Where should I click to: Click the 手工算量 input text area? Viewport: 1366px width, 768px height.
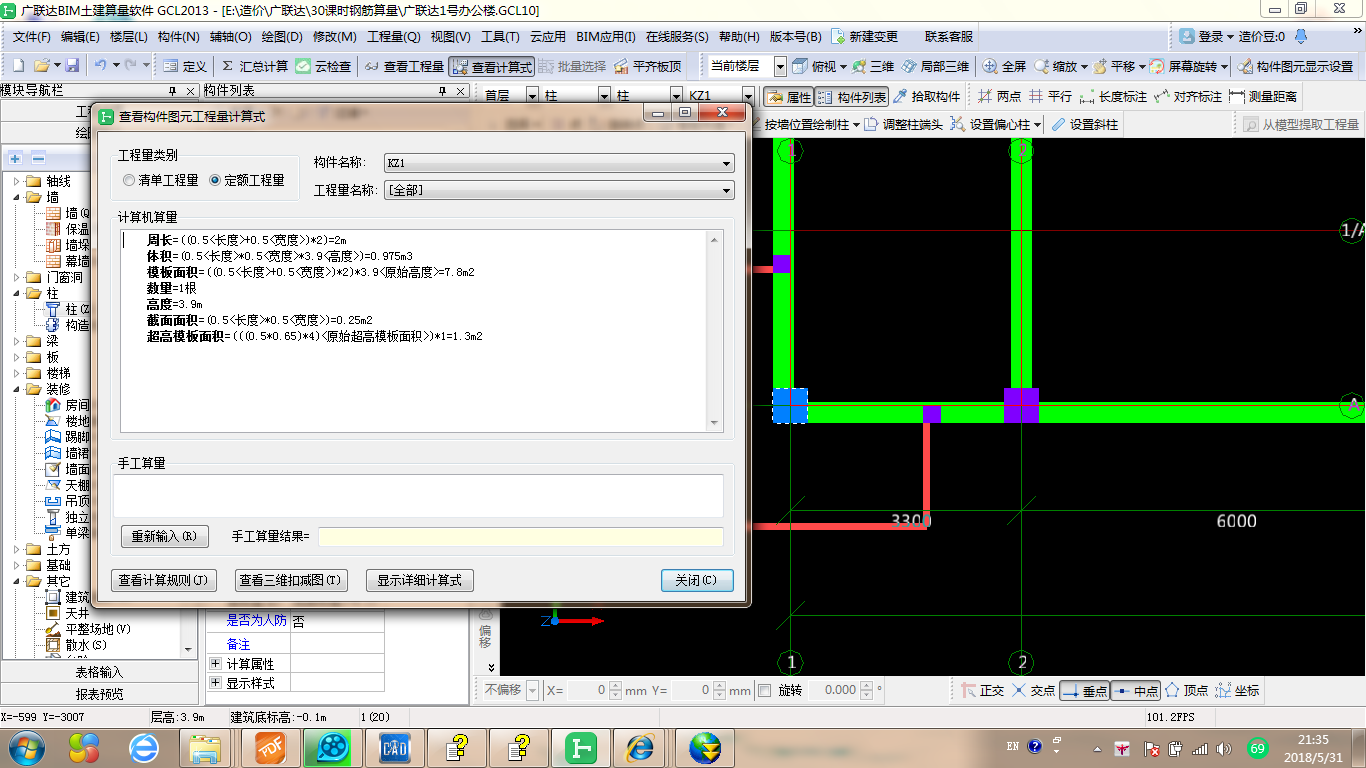click(418, 495)
